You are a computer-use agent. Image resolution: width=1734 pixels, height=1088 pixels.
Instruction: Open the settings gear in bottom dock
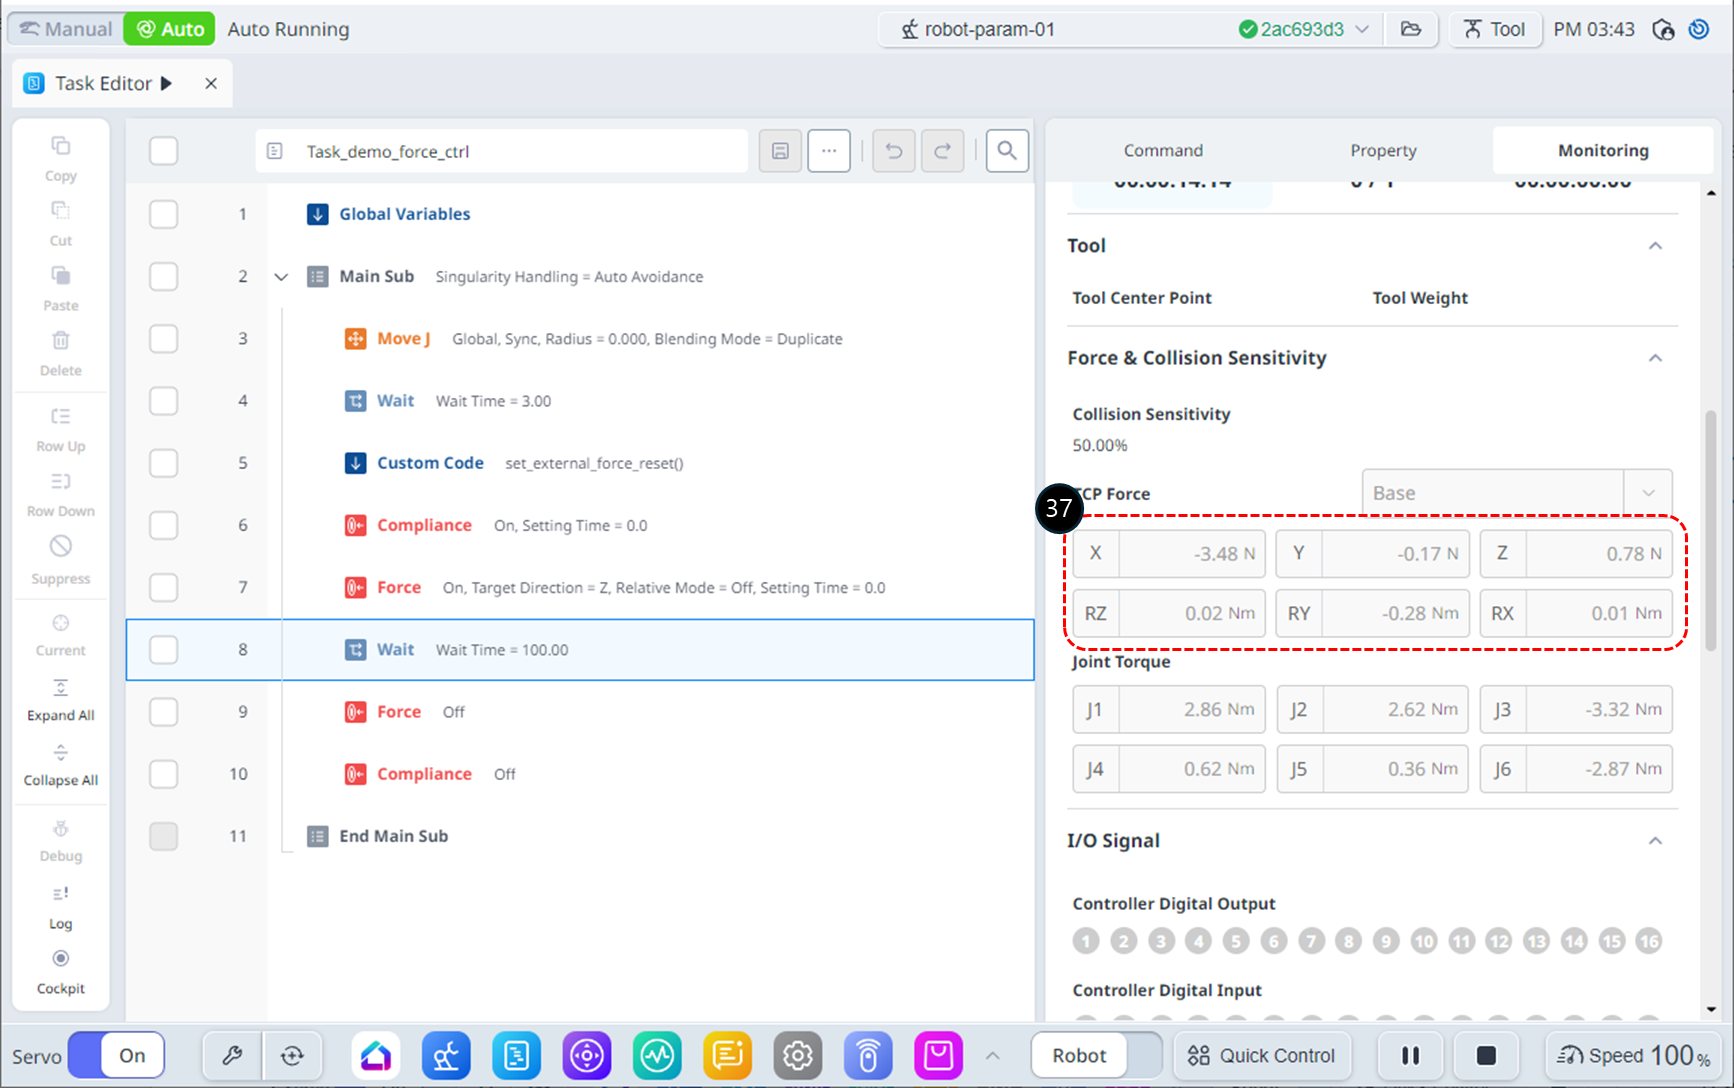(x=797, y=1055)
